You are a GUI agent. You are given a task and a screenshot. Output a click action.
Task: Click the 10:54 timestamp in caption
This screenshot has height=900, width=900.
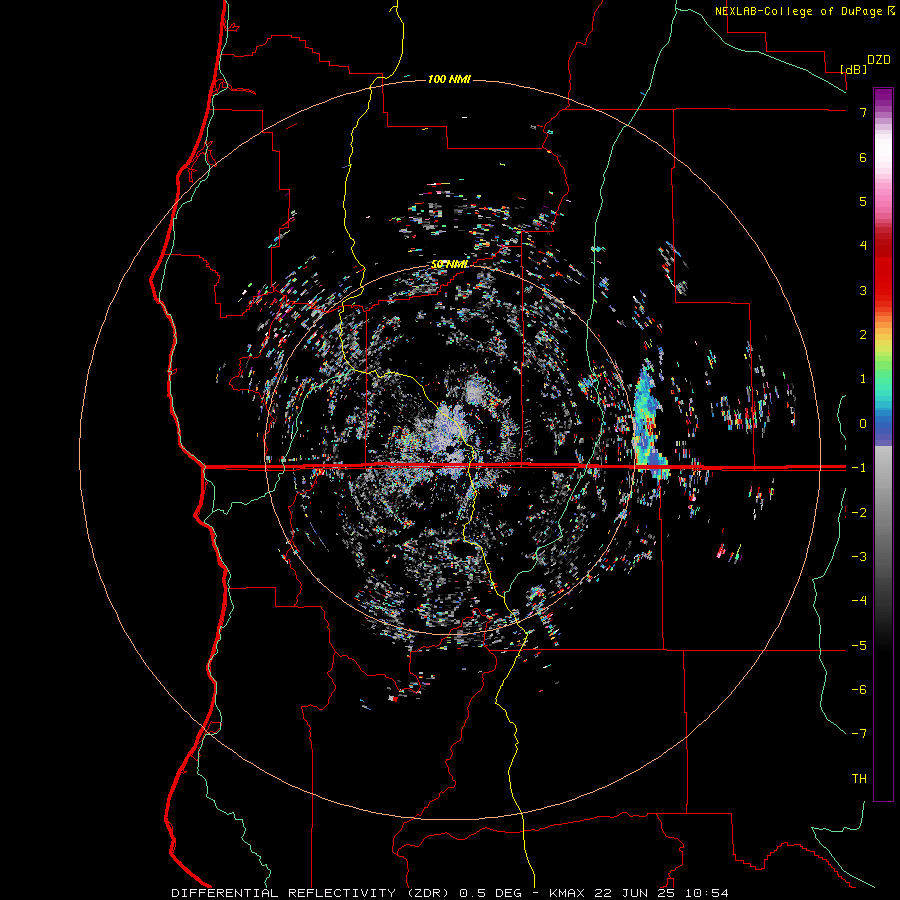[706, 893]
